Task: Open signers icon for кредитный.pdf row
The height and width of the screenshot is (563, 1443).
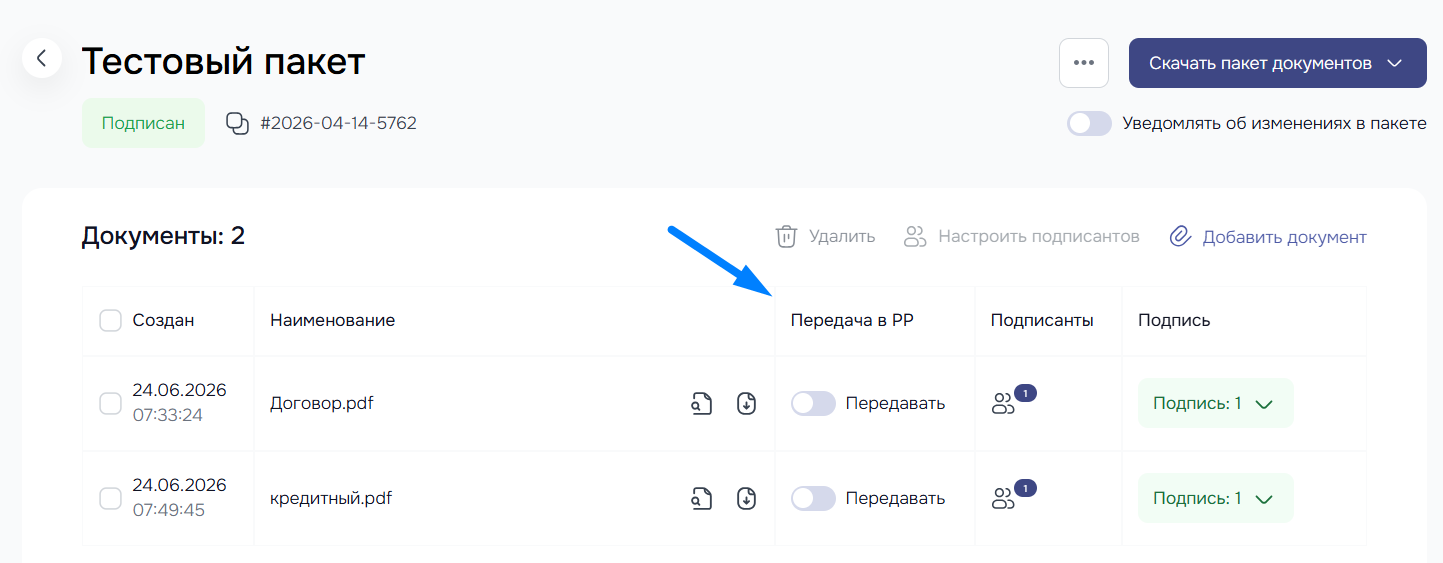Action: point(1003,498)
